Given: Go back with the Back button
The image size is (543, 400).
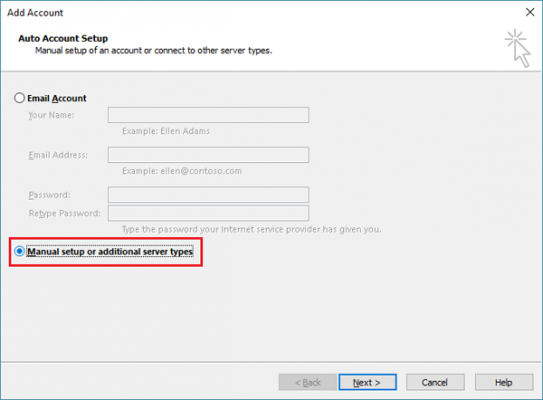Looking at the screenshot, I should [x=308, y=382].
